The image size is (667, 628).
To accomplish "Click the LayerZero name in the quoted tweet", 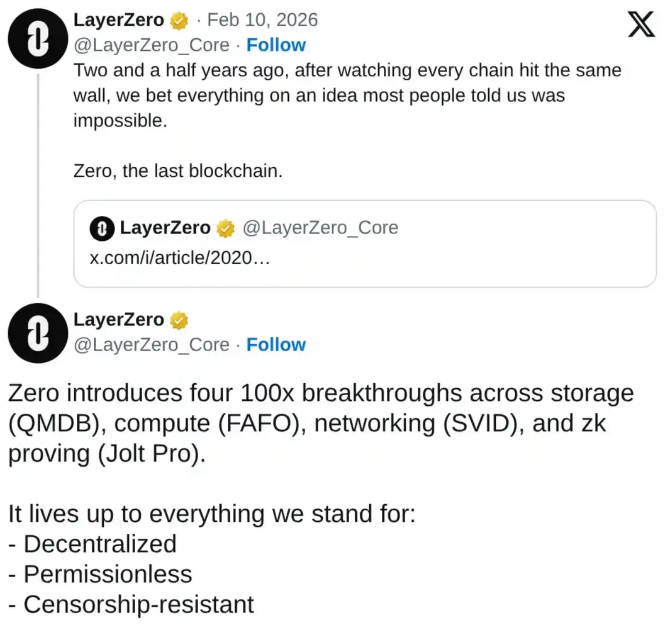I will (165, 228).
